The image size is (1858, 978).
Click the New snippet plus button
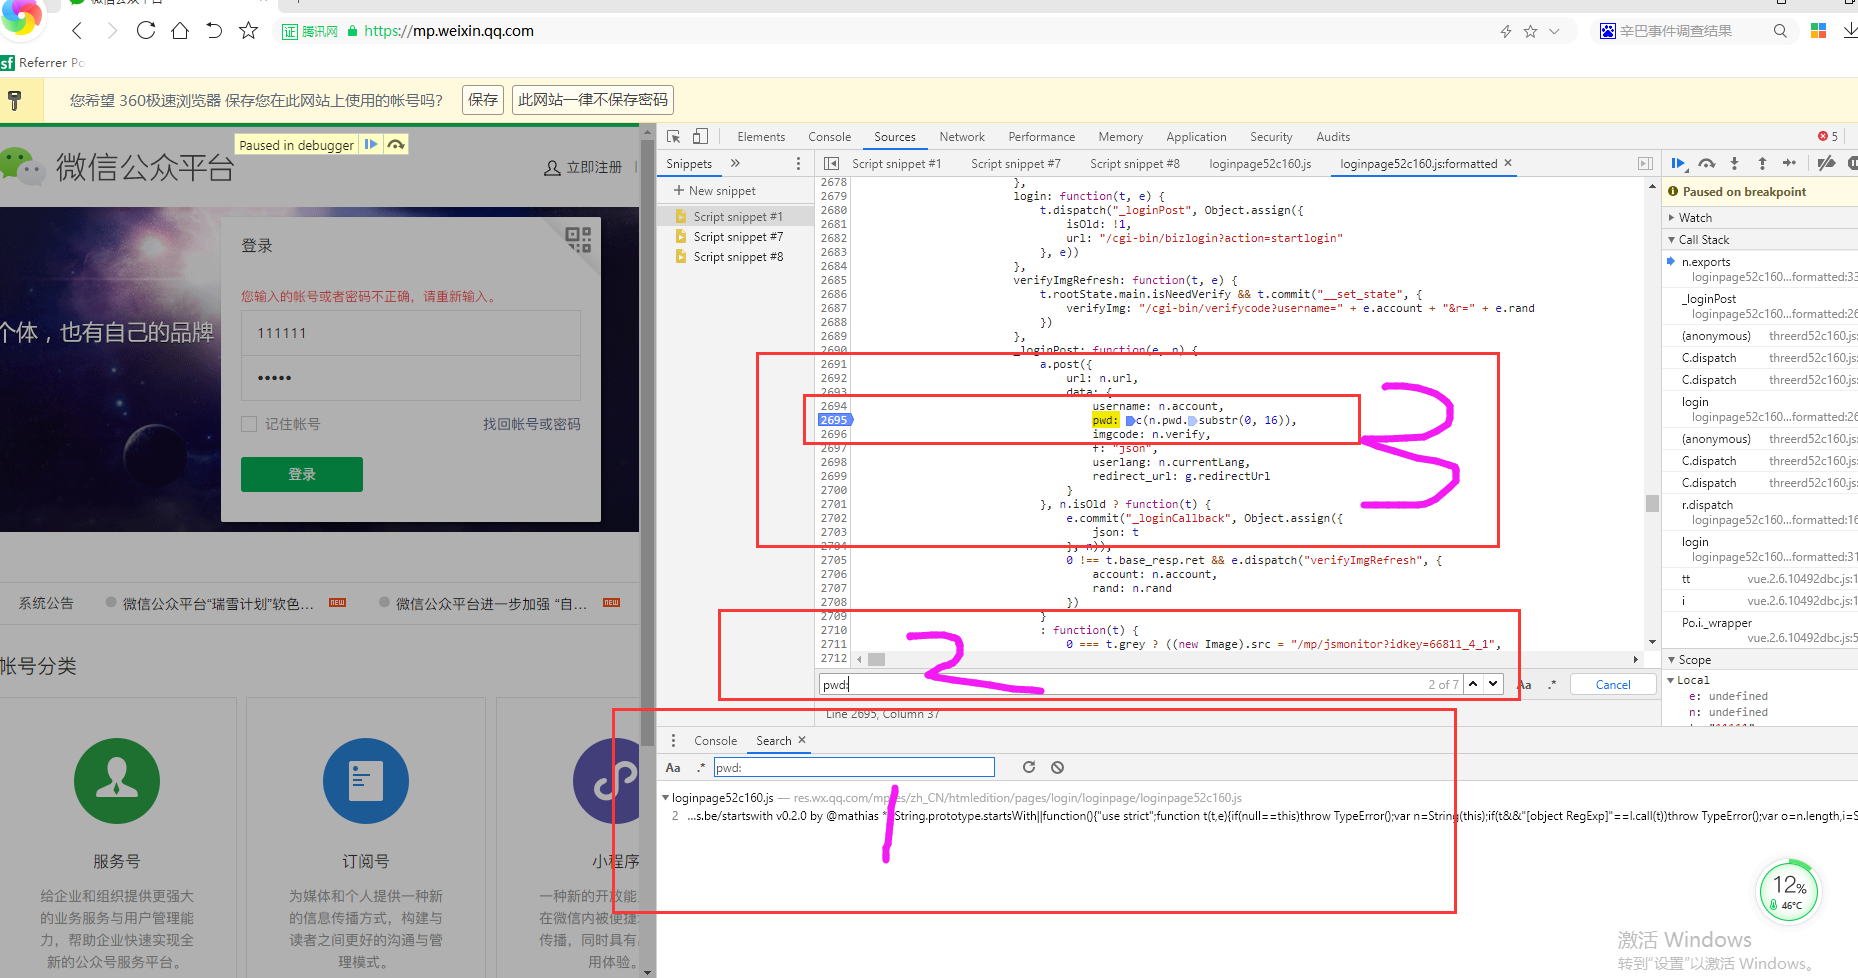(x=714, y=190)
